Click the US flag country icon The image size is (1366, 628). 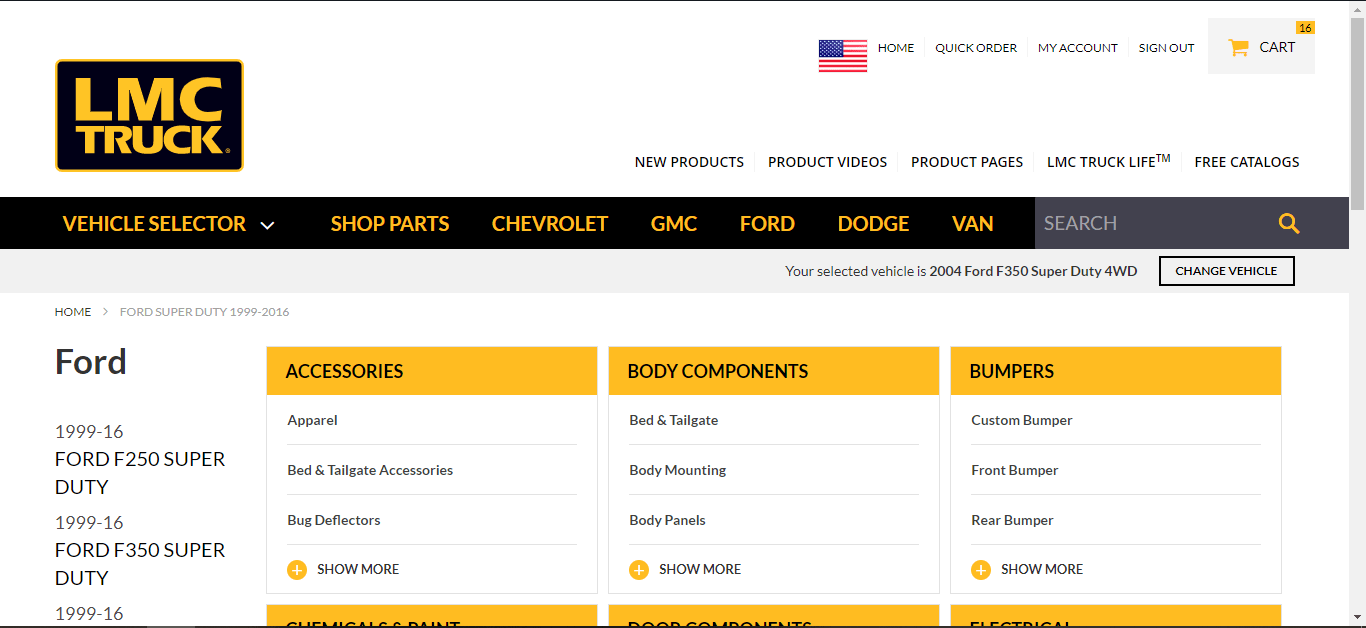click(x=842, y=55)
